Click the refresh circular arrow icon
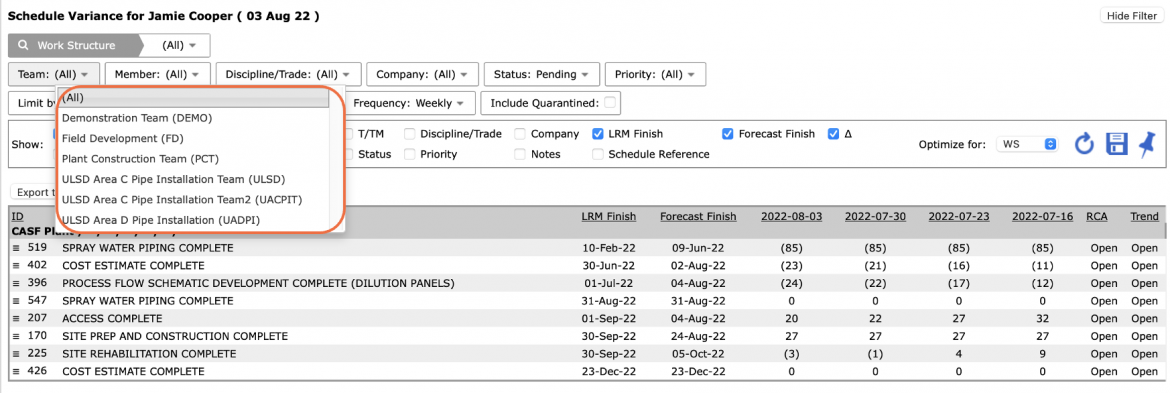The height and width of the screenshot is (393, 1170). point(1083,144)
